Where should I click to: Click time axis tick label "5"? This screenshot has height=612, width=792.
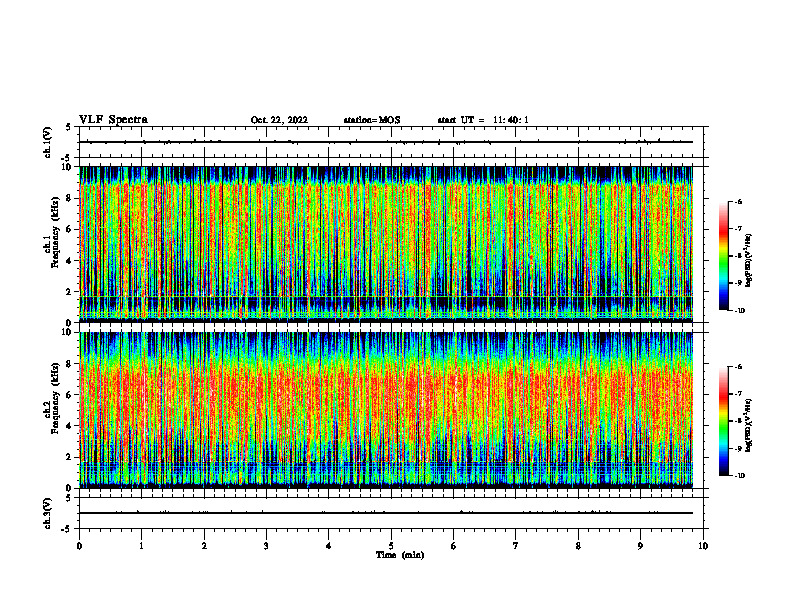point(391,546)
